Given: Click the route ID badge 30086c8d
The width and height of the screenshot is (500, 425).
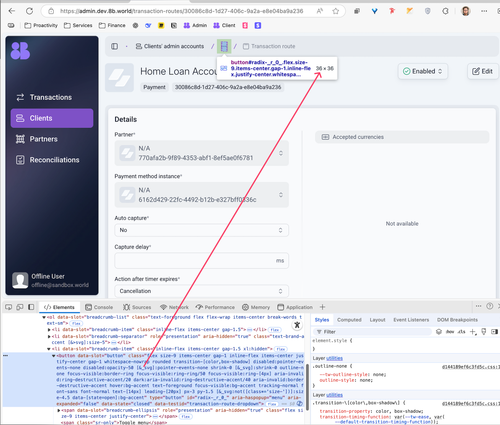Looking at the screenshot, I should [x=228, y=87].
